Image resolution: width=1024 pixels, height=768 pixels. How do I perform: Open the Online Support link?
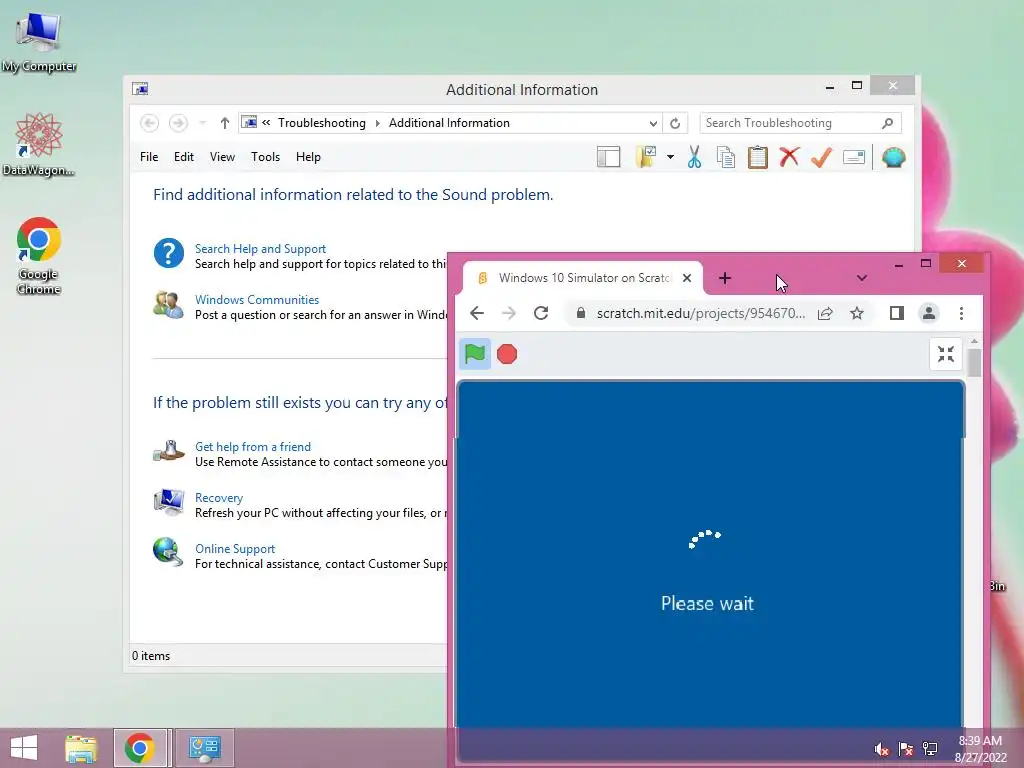tap(234, 549)
